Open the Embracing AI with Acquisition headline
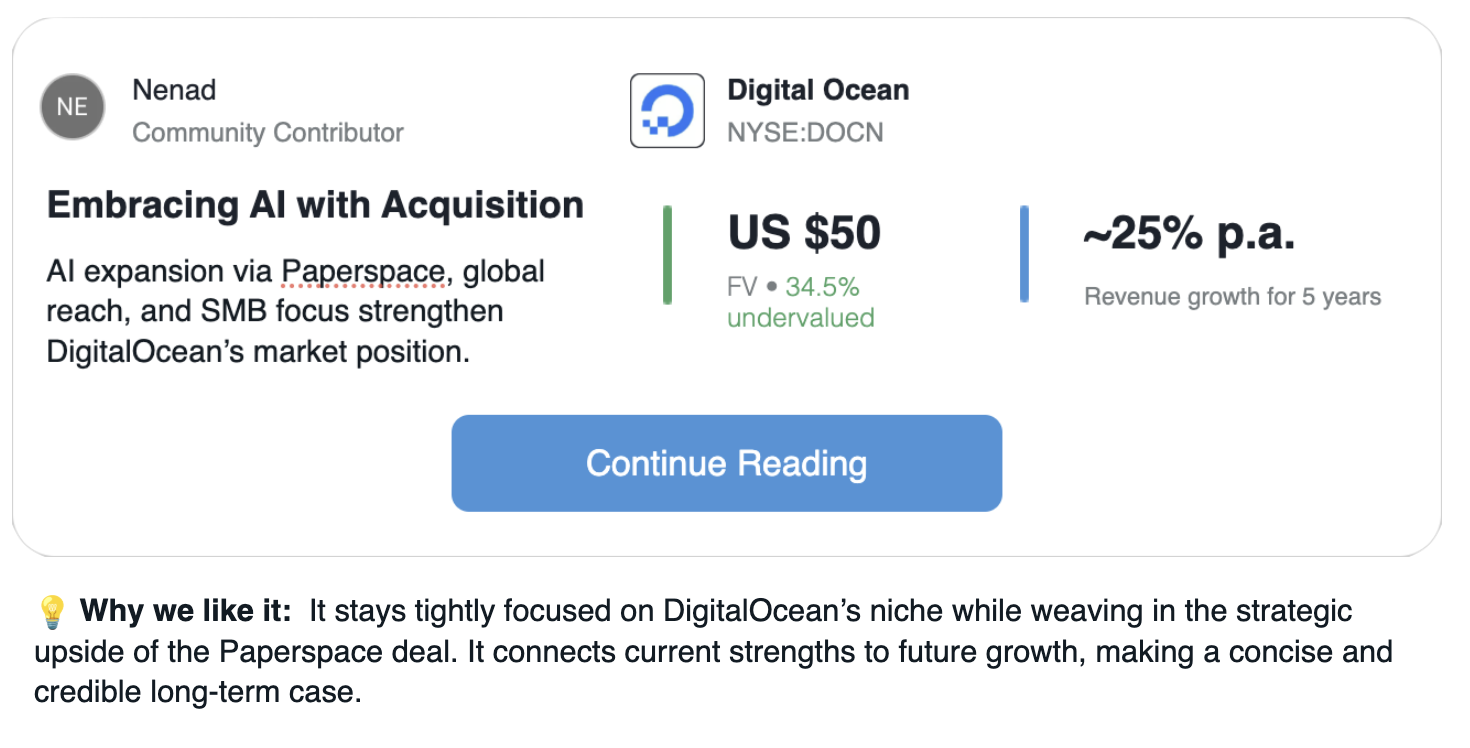 point(316,205)
